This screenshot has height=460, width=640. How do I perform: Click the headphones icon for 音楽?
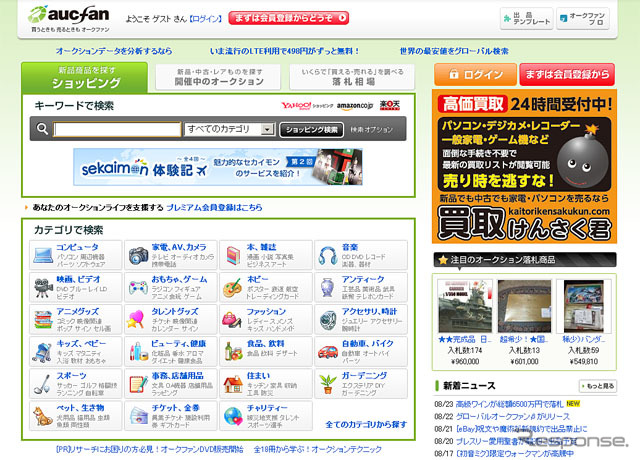pos(328,256)
